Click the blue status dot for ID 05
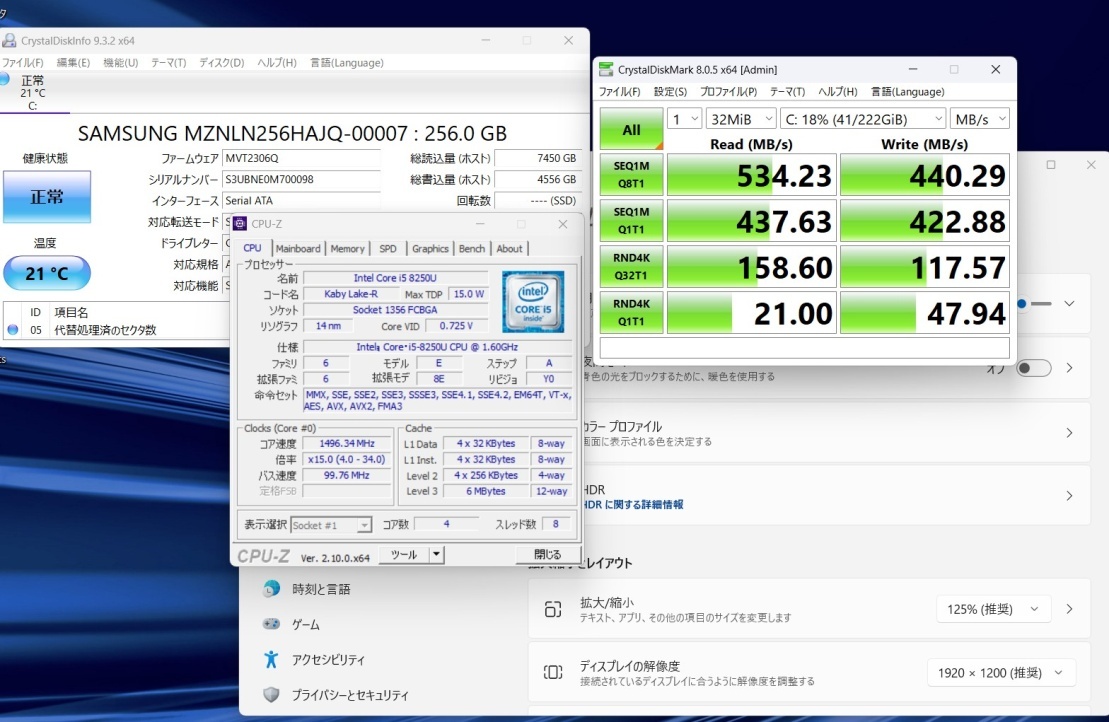 (x=13, y=330)
